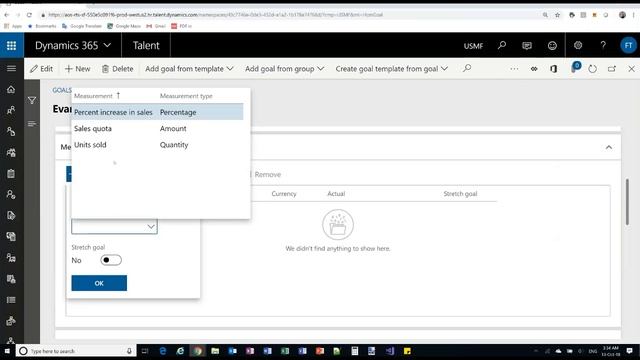The height and width of the screenshot is (360, 640).
Task: Open the attachments icon with badge
Action: [x=575, y=67]
